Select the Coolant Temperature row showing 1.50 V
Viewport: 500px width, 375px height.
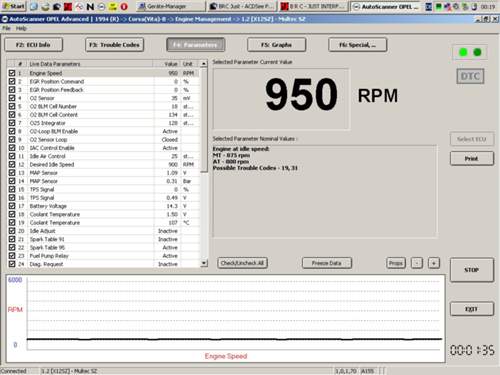tap(103, 214)
